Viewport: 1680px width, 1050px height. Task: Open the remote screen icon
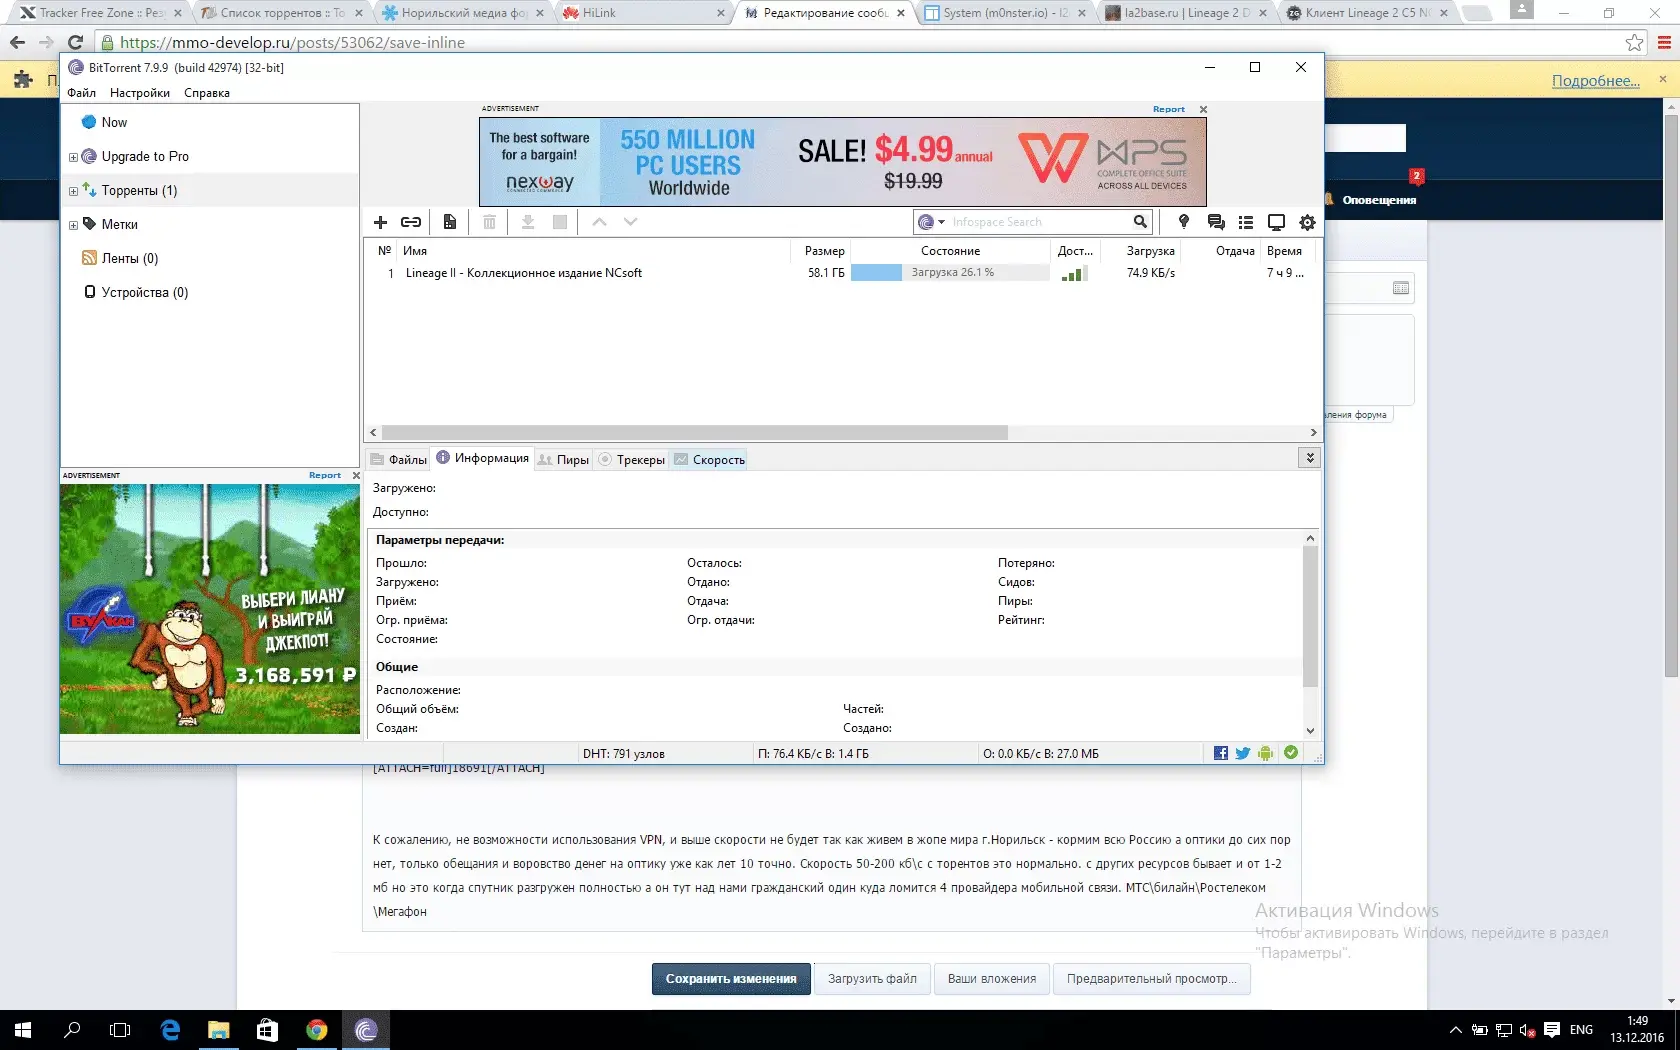1276,222
